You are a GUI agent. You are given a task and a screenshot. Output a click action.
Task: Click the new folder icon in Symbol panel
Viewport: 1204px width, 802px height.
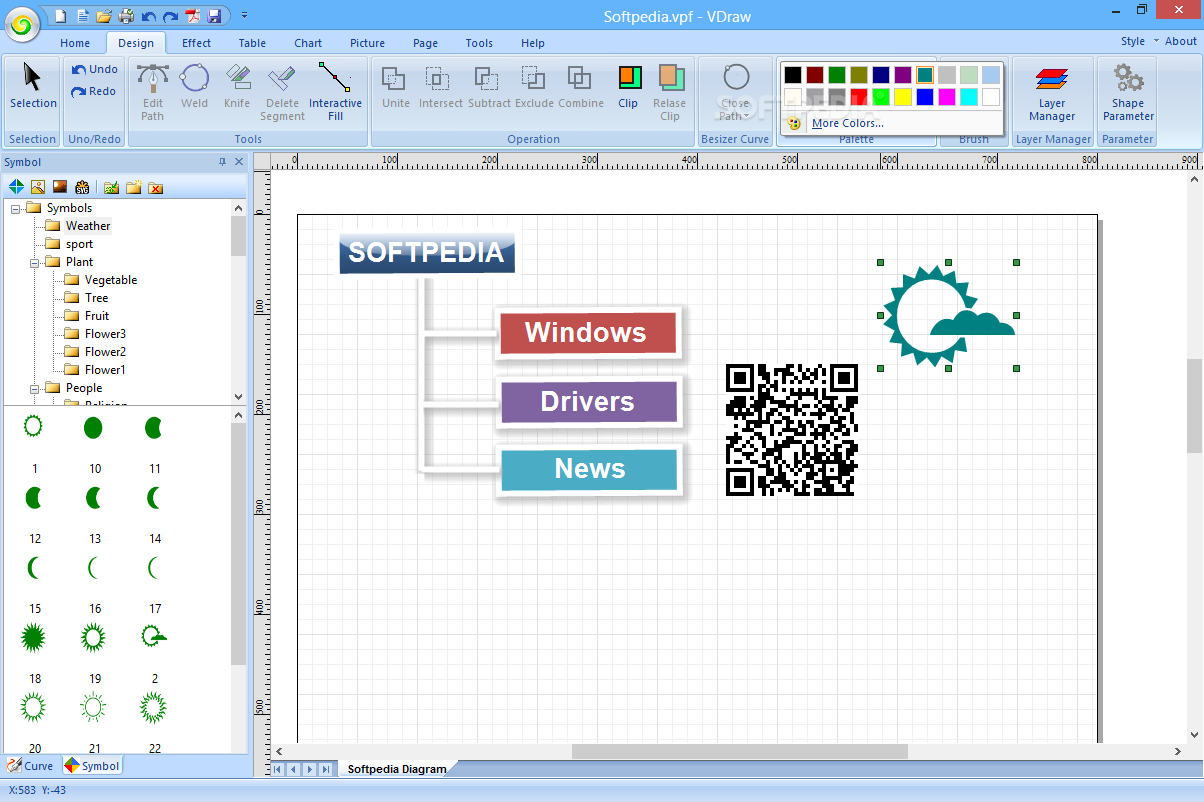click(132, 187)
